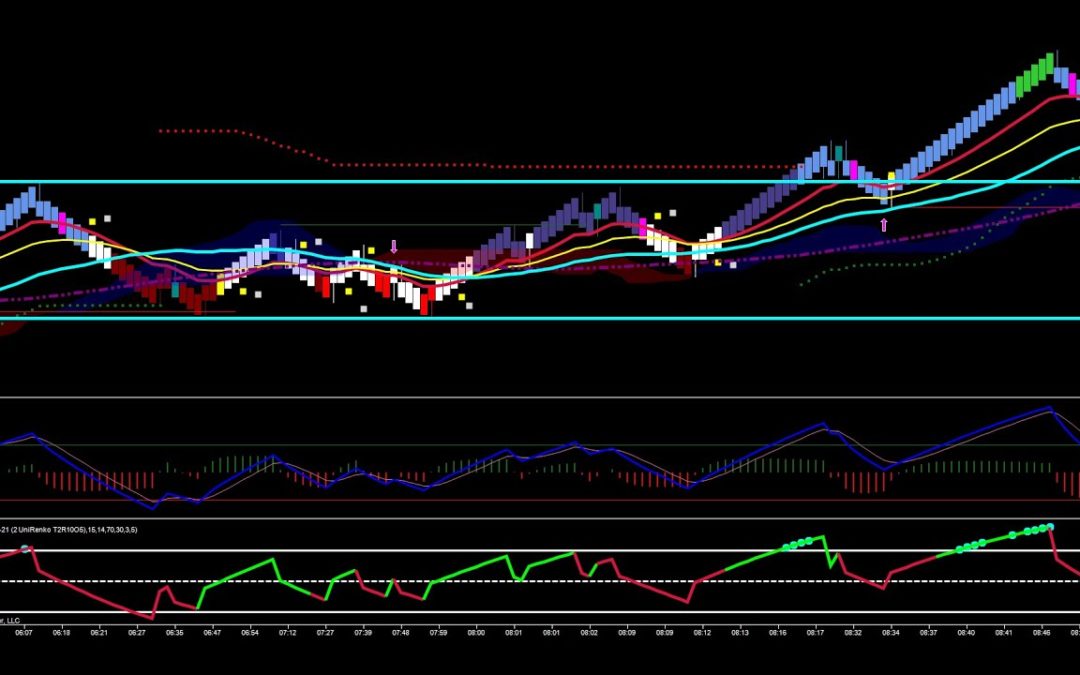
Task: Click the 08:00 time axis label
Action: pyautogui.click(x=476, y=632)
